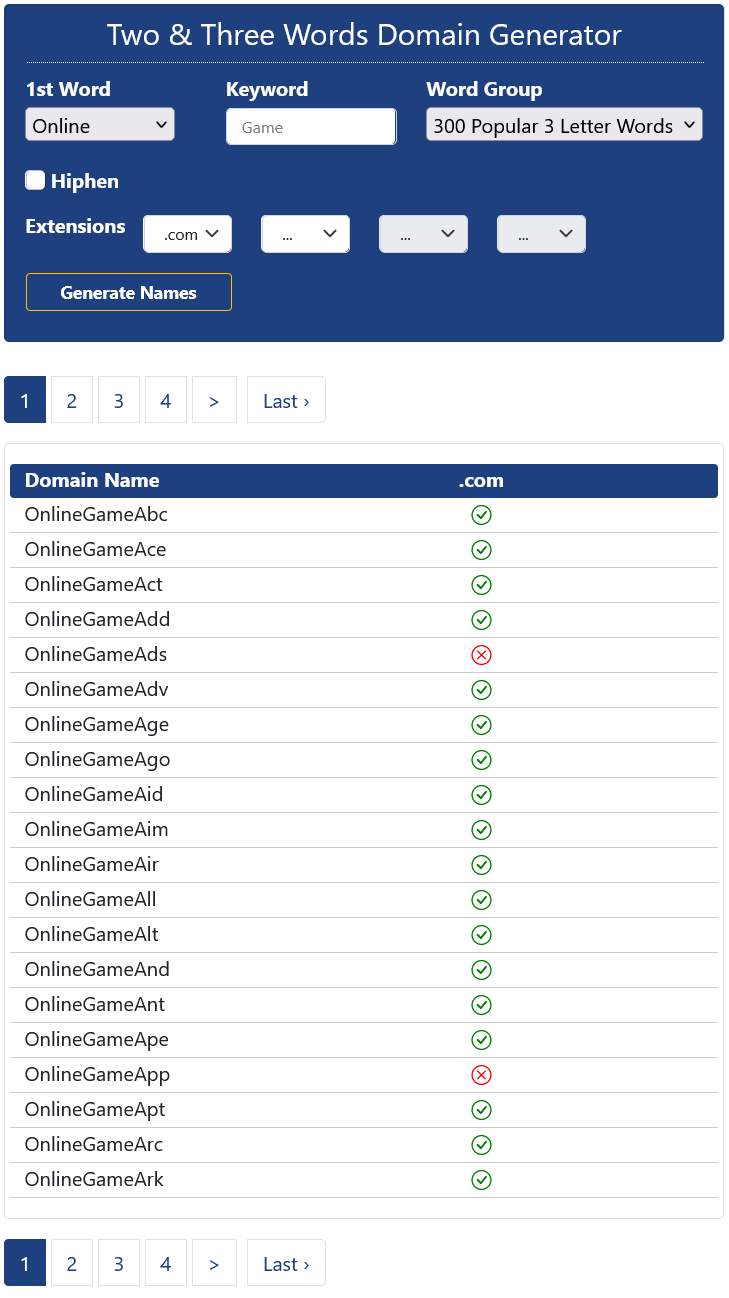Screen dimensions: 729x1298
Task: Click the green checkmark for OnlineGameAnt
Action: tap(481, 1005)
